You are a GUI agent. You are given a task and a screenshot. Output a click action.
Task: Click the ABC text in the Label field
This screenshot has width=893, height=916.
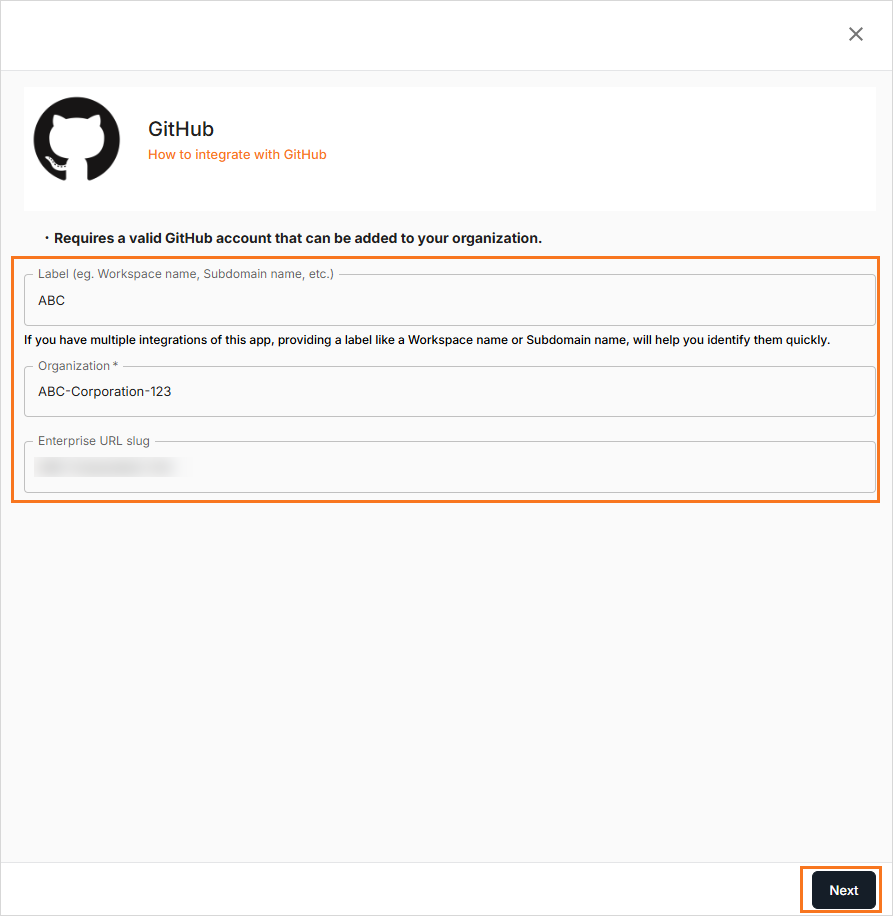click(x=51, y=300)
